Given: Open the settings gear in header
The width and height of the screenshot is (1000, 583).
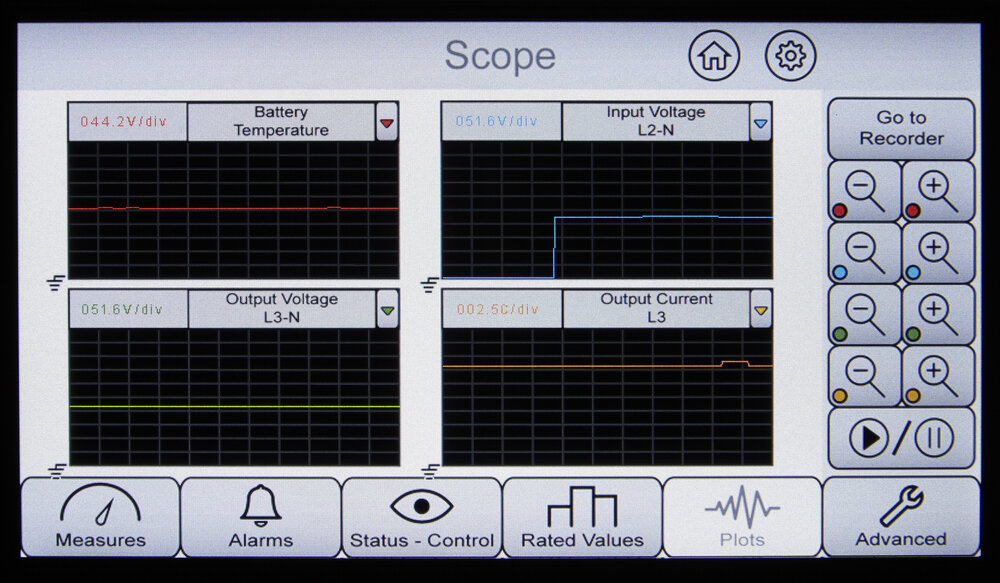Looking at the screenshot, I should pos(791,56).
